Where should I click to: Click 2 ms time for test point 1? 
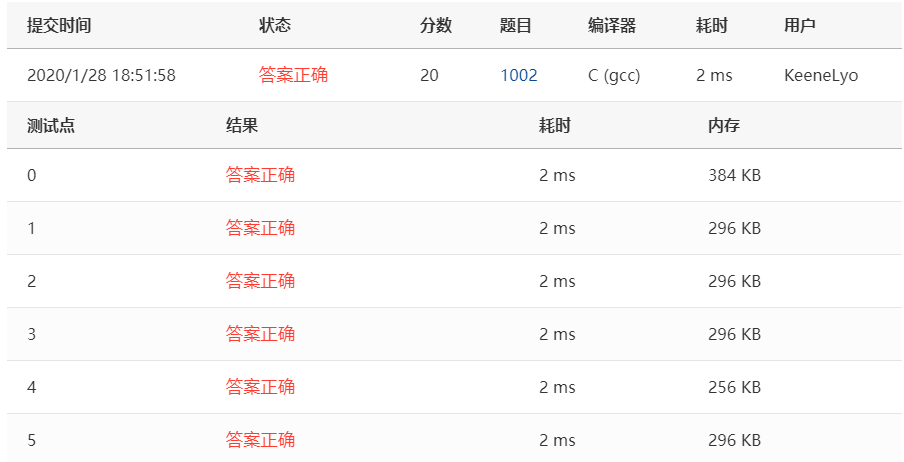pyautogui.click(x=558, y=228)
